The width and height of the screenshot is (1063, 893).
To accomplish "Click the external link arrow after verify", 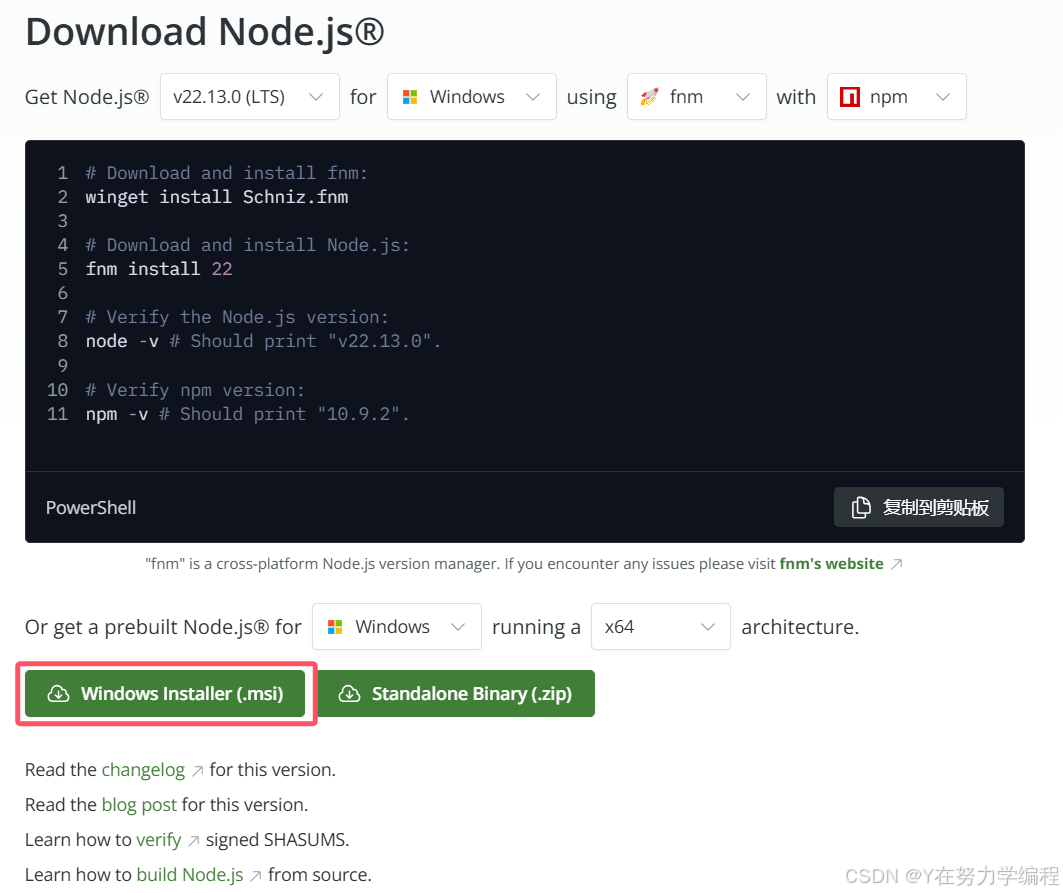I will 193,841.
